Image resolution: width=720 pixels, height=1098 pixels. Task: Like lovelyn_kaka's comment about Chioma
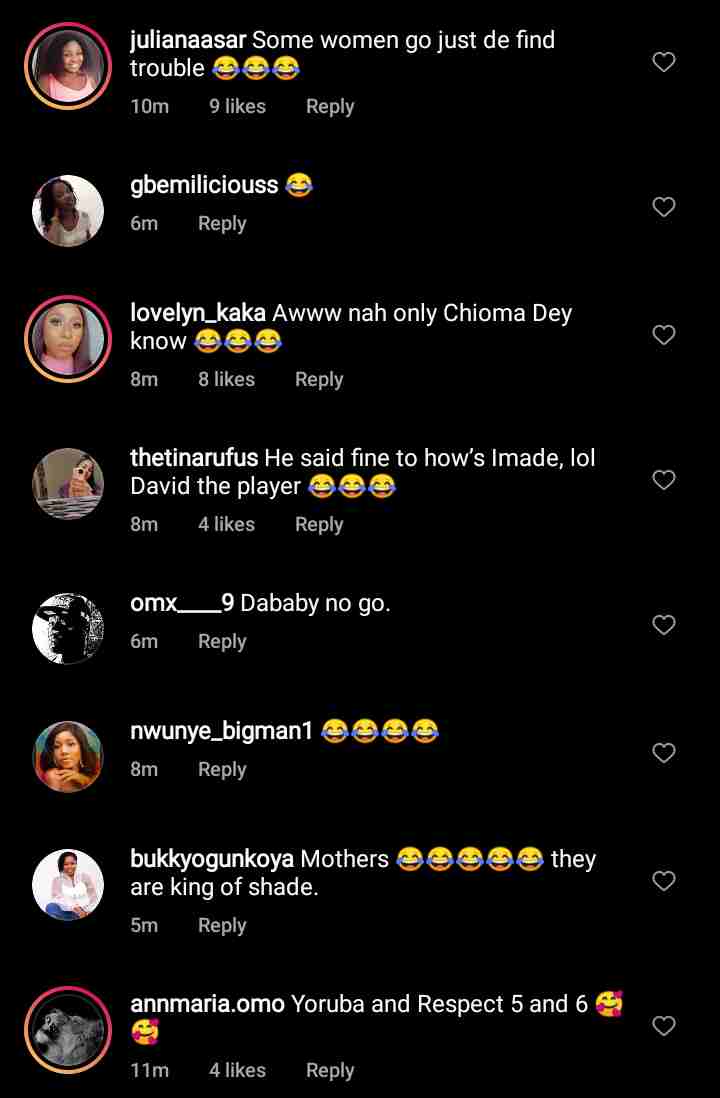click(664, 335)
